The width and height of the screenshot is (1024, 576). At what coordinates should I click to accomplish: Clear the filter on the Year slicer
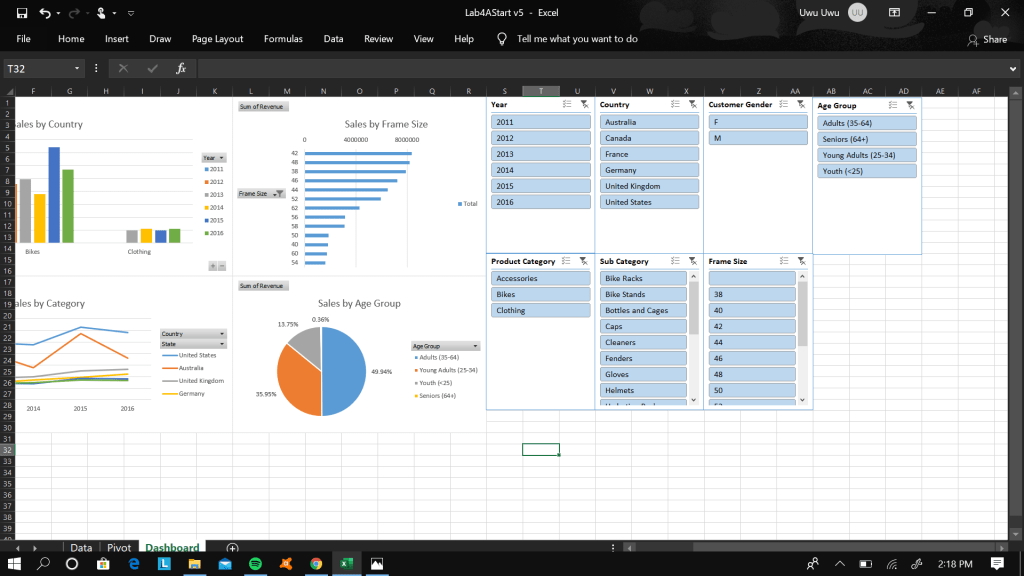click(x=584, y=104)
